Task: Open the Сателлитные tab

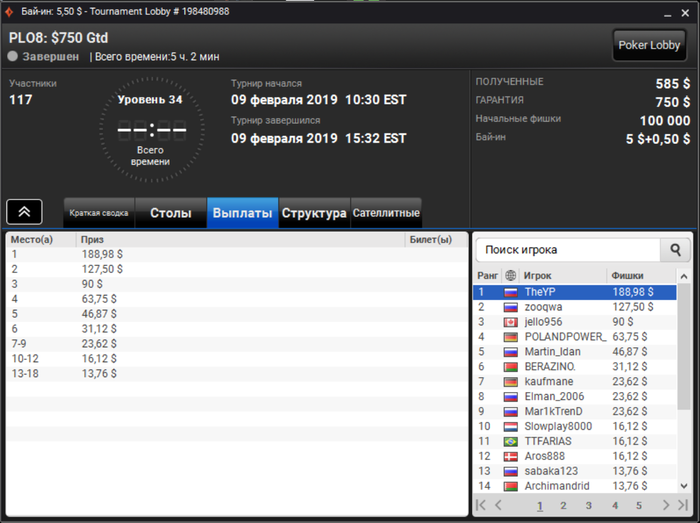Action: pyautogui.click(x=386, y=213)
